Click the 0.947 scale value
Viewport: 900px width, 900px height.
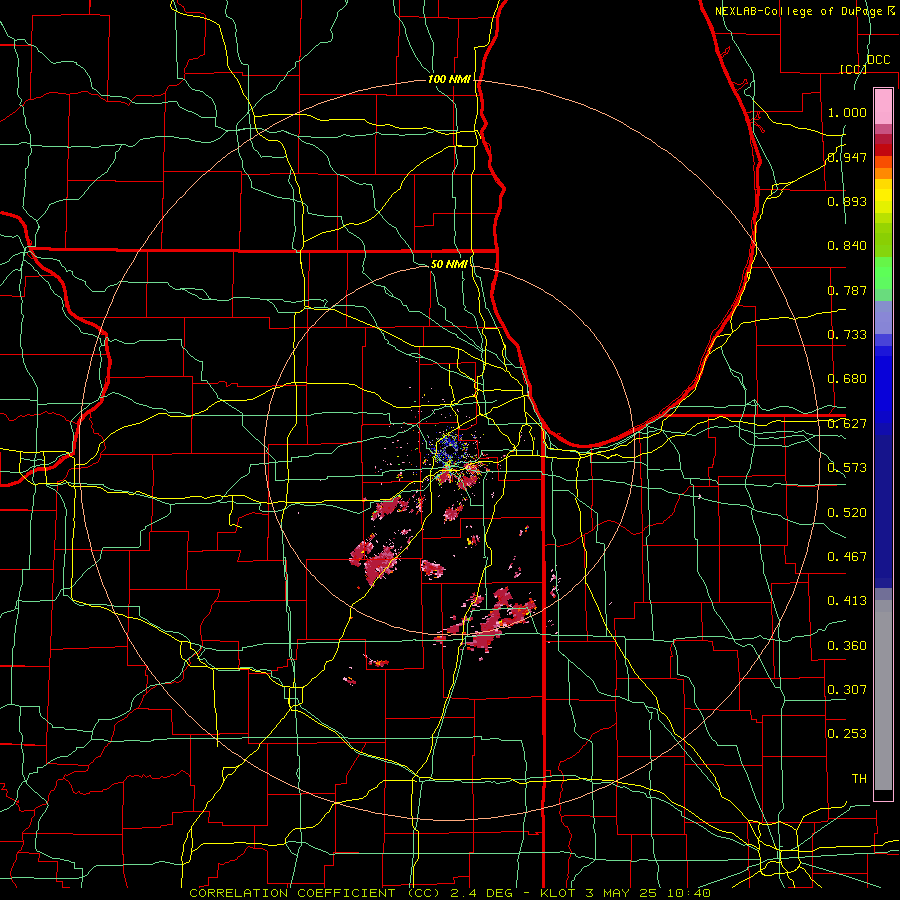tap(847, 157)
